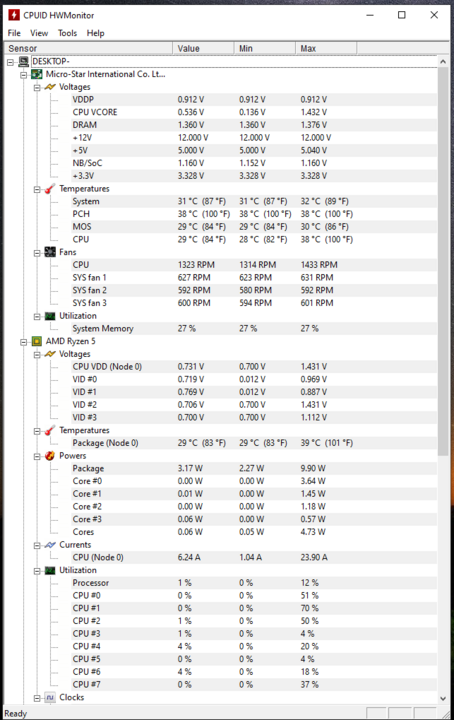Click the Max column header
Image resolution: width=454 pixels, height=720 pixels.
point(326,48)
